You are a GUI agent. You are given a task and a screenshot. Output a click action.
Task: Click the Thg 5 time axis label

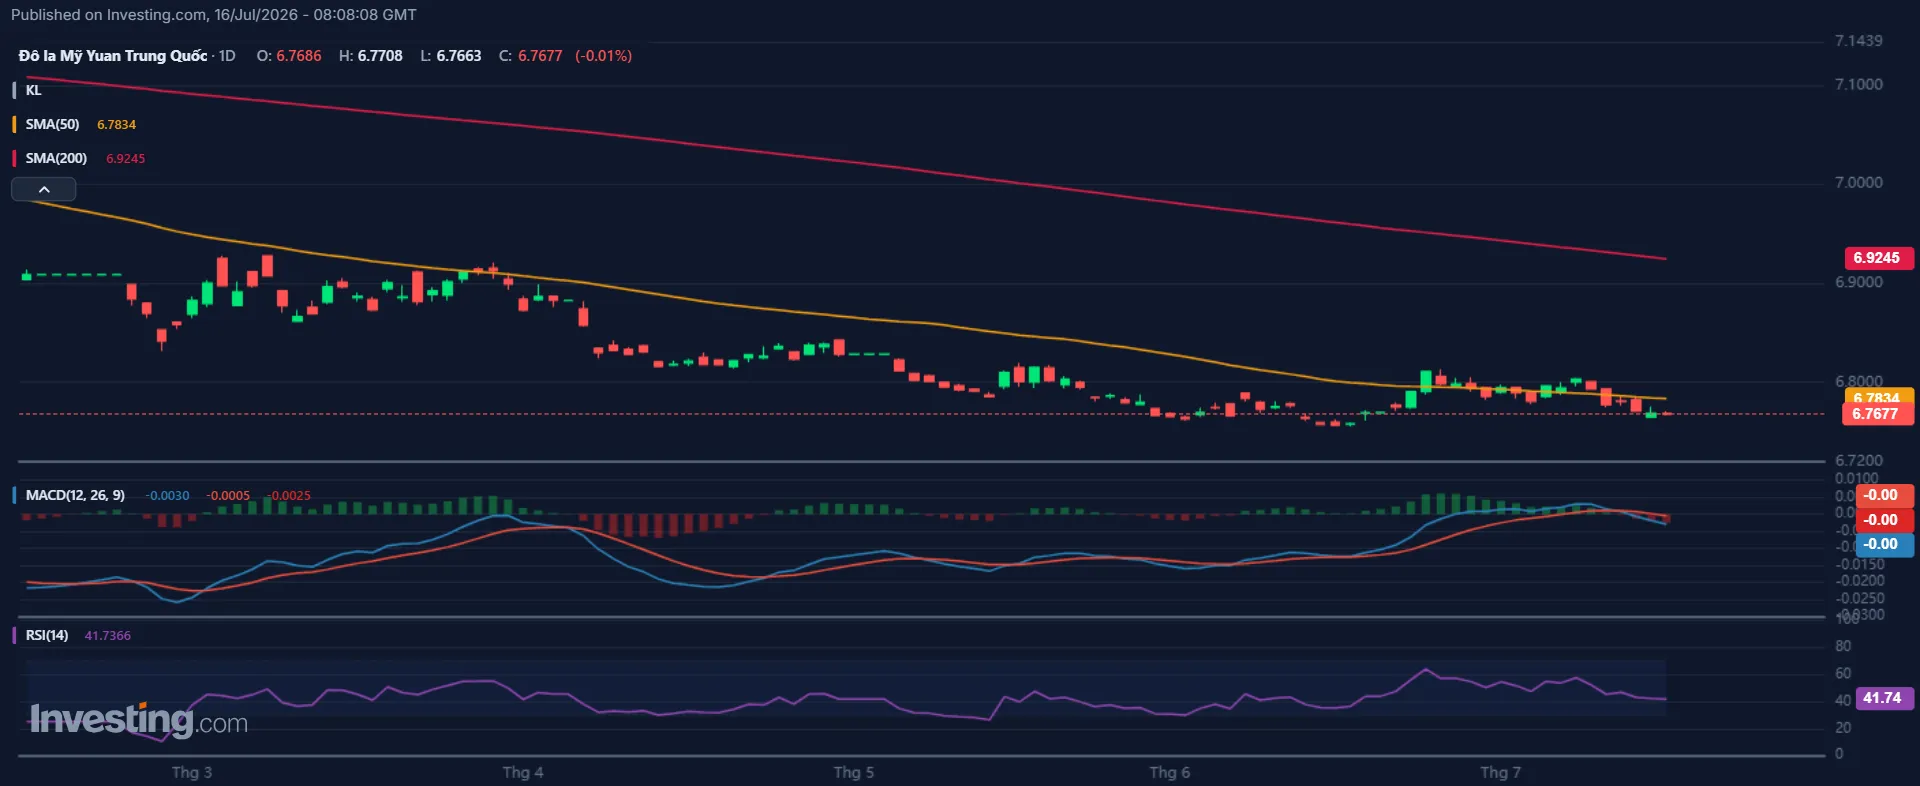[x=853, y=772]
